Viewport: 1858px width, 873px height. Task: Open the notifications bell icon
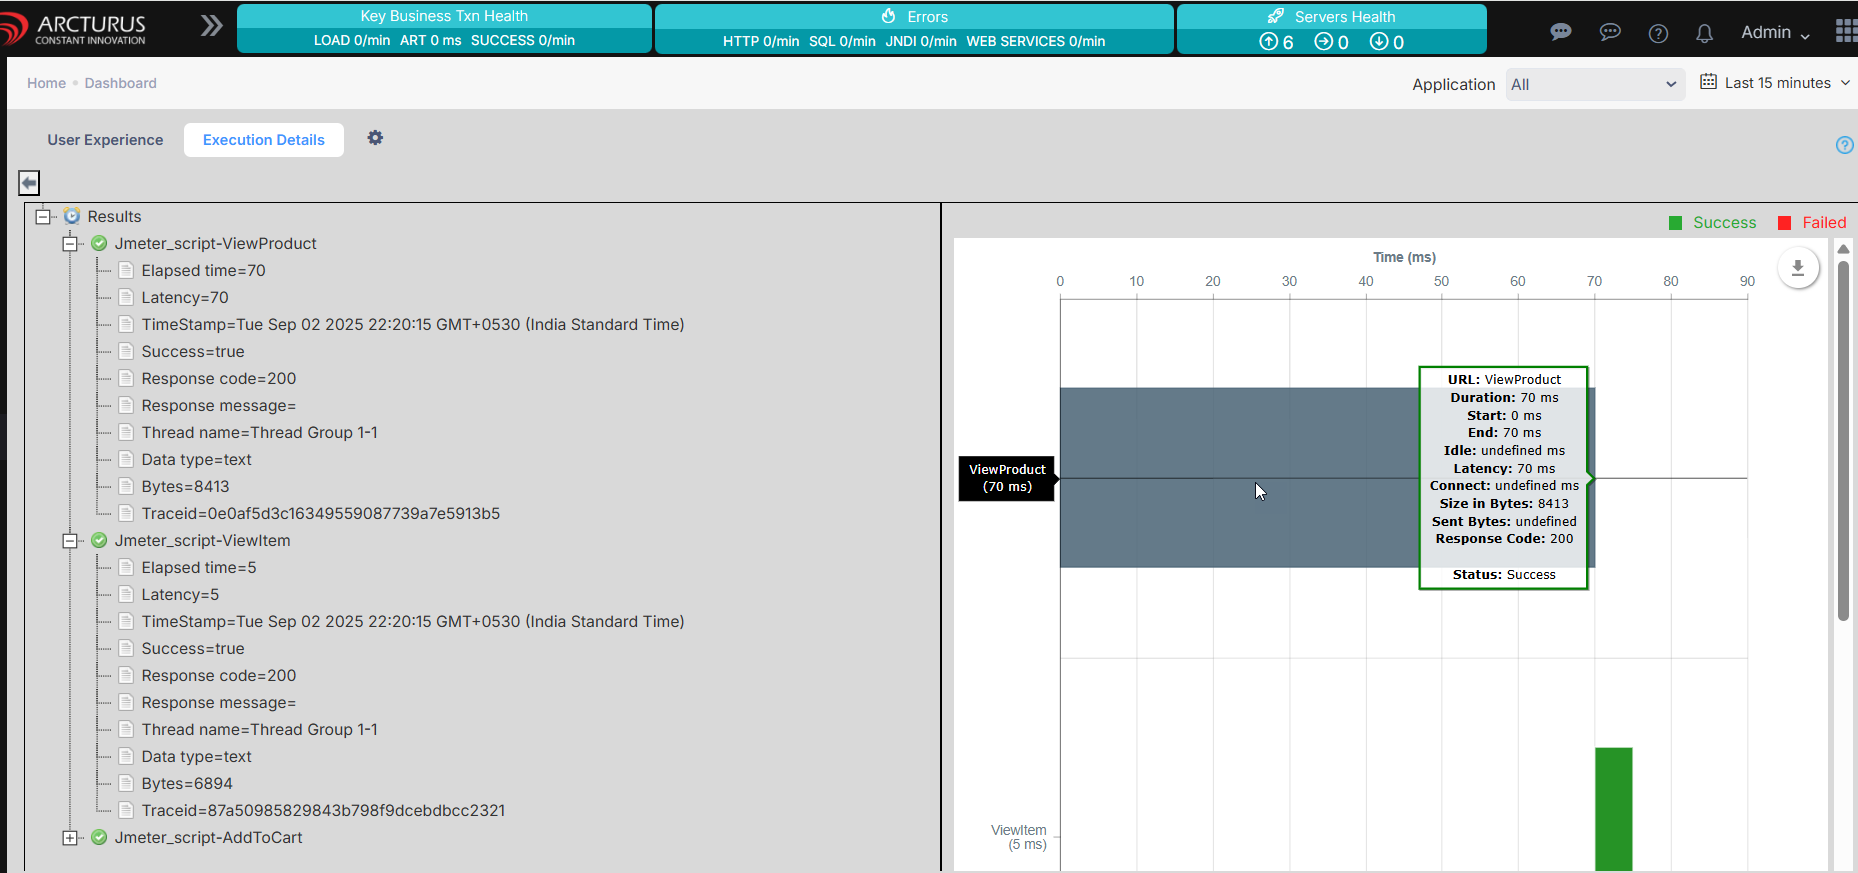pos(1704,33)
